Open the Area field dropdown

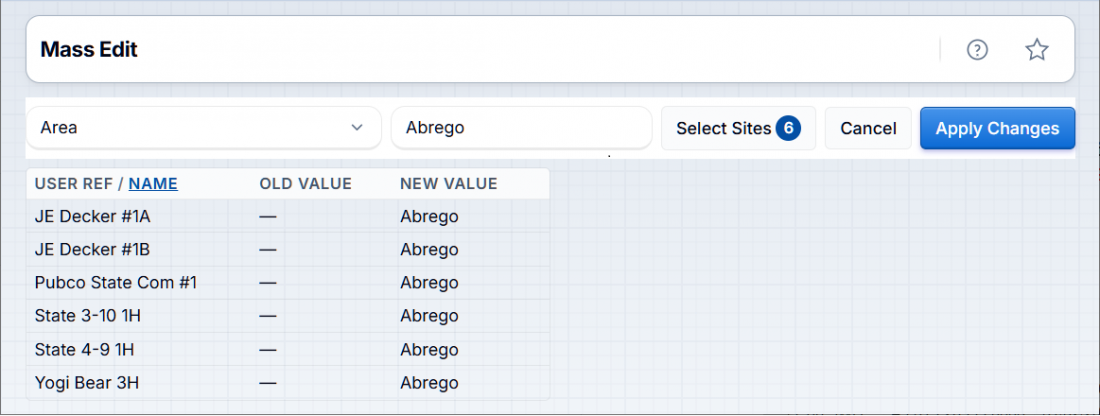tap(204, 128)
